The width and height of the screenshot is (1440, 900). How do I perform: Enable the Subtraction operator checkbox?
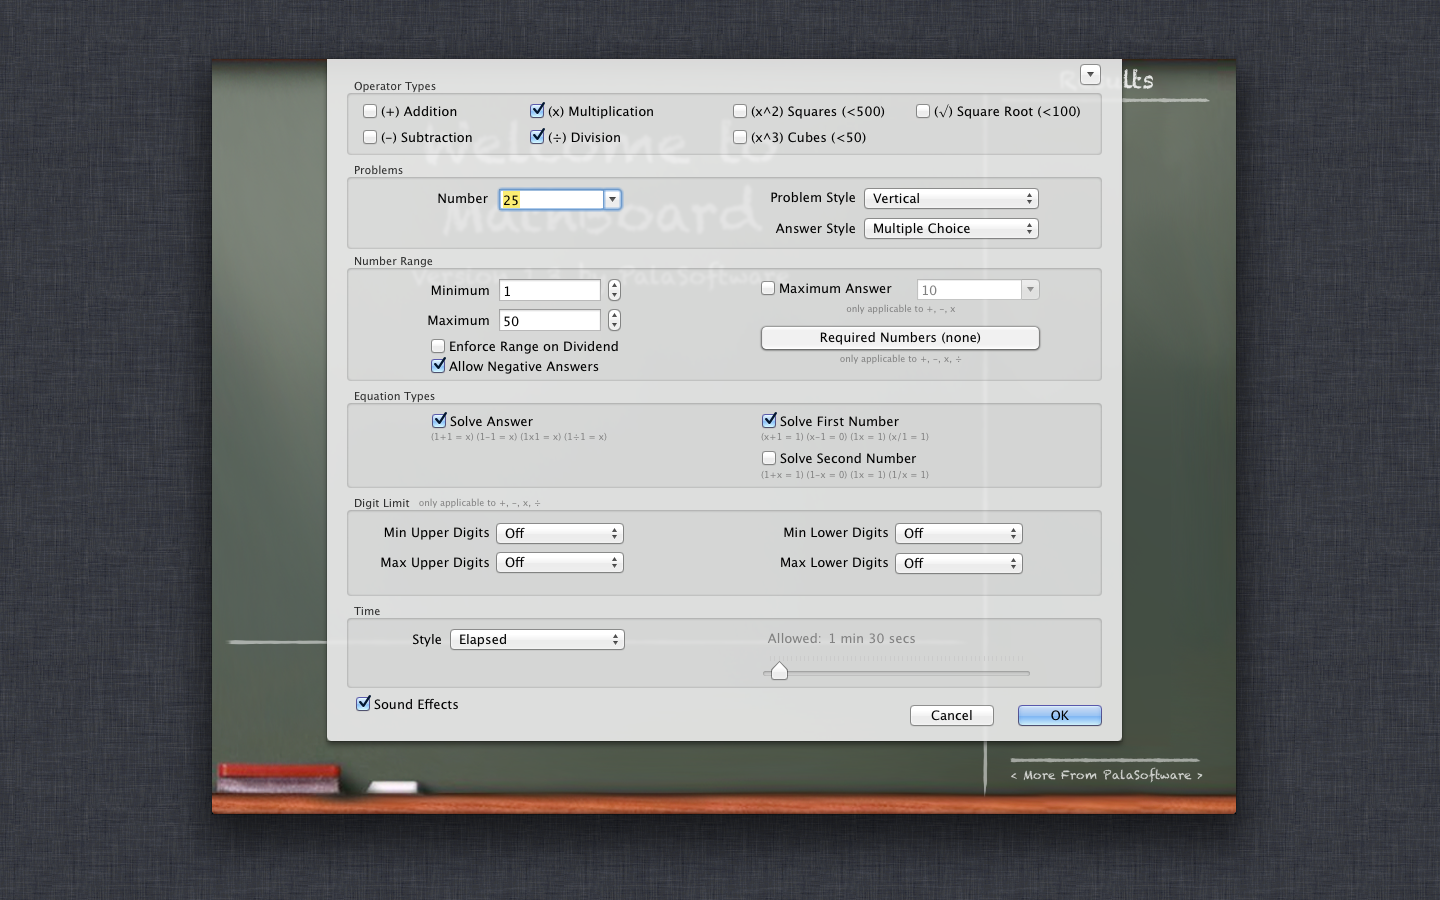pos(370,137)
